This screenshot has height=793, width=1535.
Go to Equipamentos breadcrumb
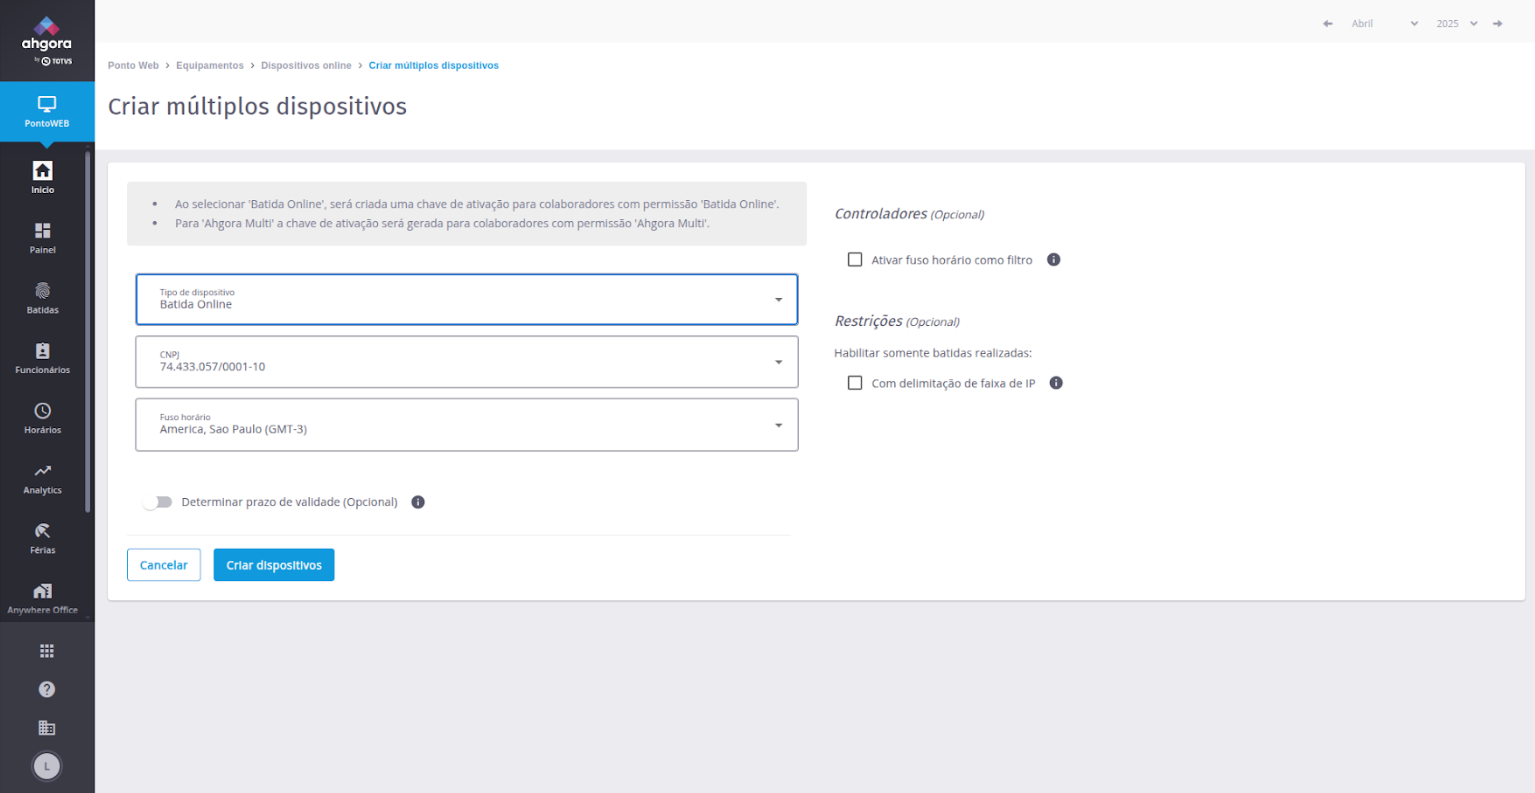210,66
